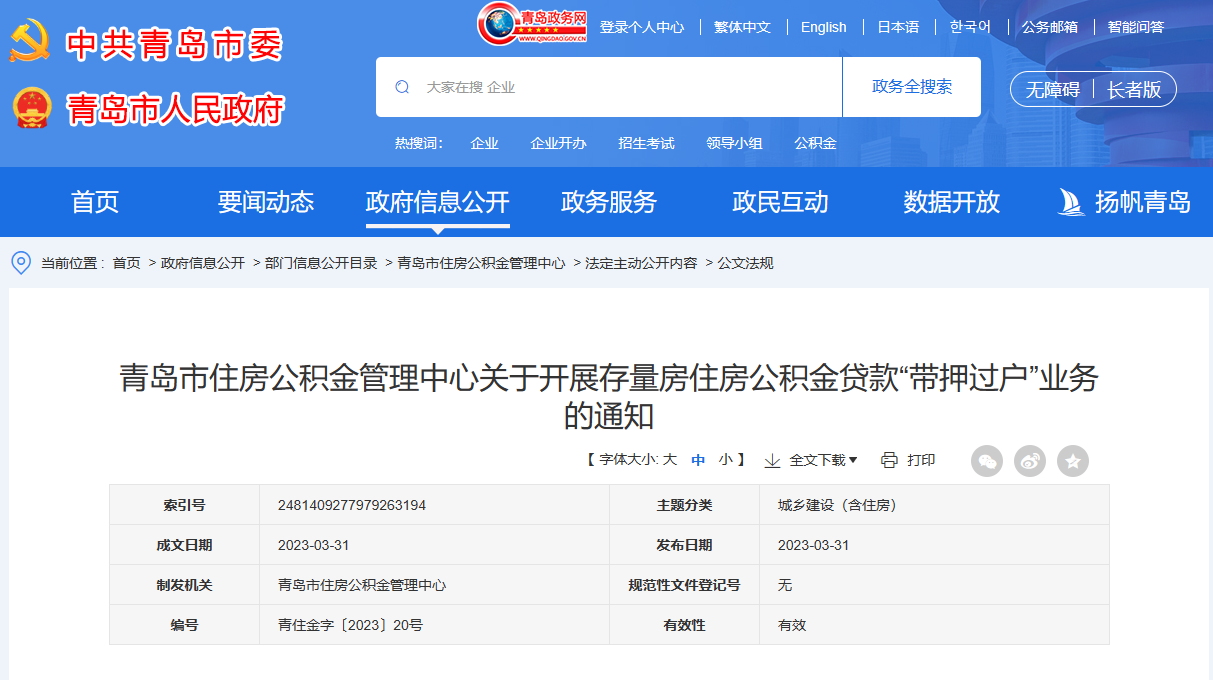Image resolution: width=1213 pixels, height=680 pixels.
Task: Click the 政务全搜索 search button
Action: (912, 87)
